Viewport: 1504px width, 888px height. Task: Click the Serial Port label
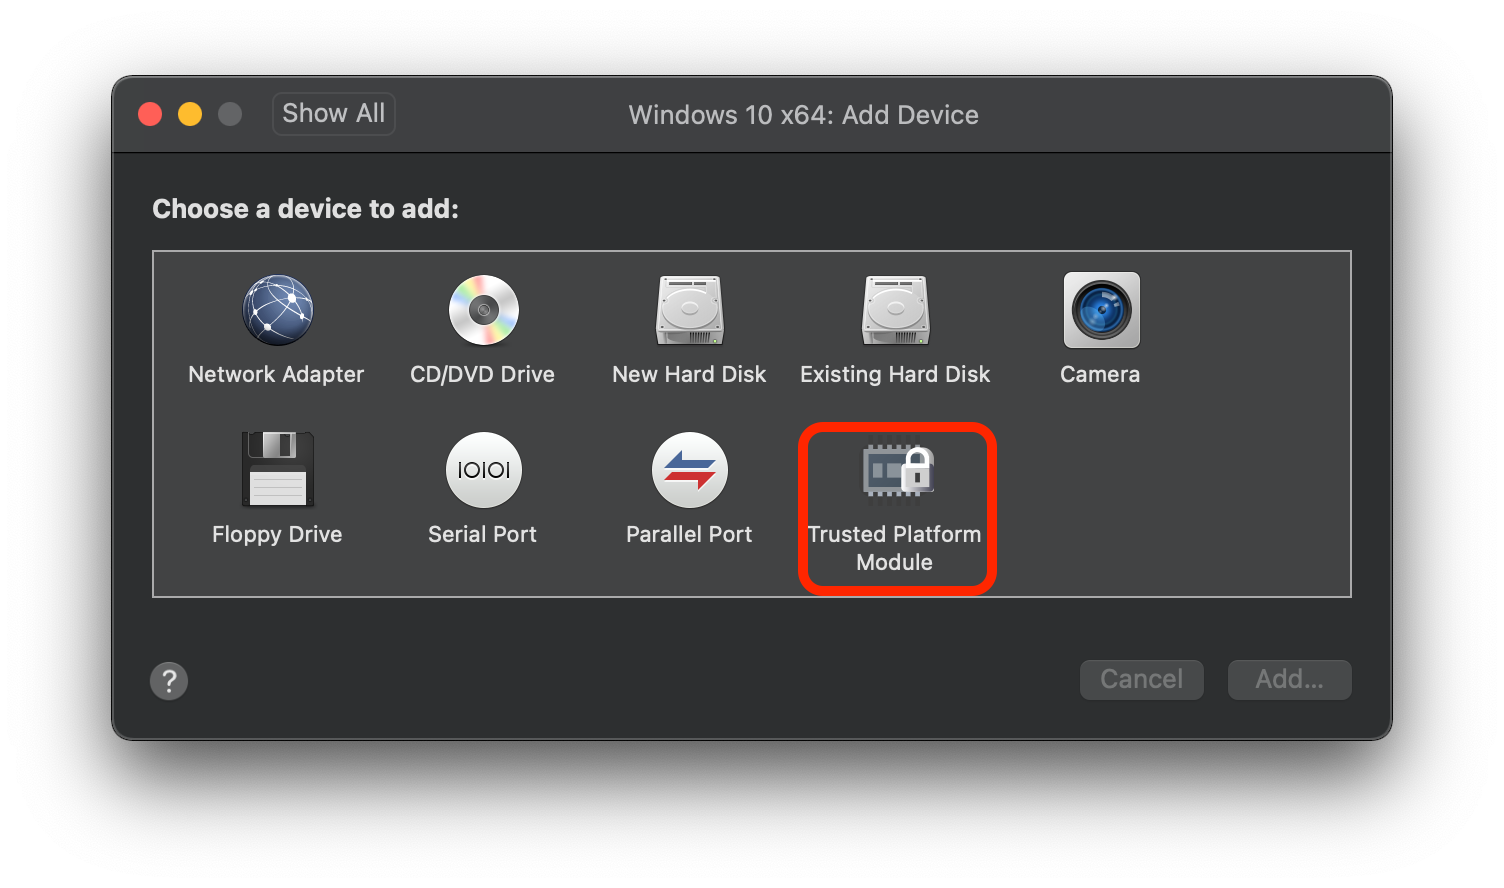click(x=482, y=534)
